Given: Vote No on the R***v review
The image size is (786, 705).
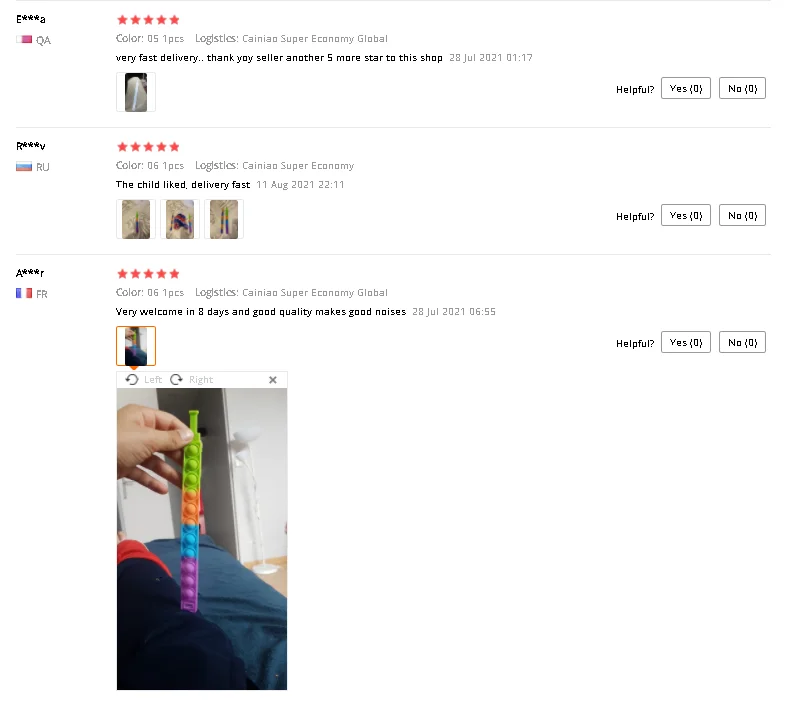Looking at the screenshot, I should click(x=742, y=215).
